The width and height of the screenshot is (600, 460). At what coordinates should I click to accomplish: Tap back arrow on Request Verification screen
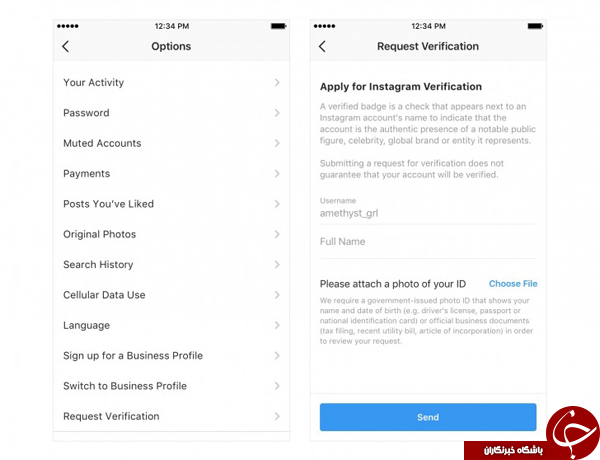point(322,47)
